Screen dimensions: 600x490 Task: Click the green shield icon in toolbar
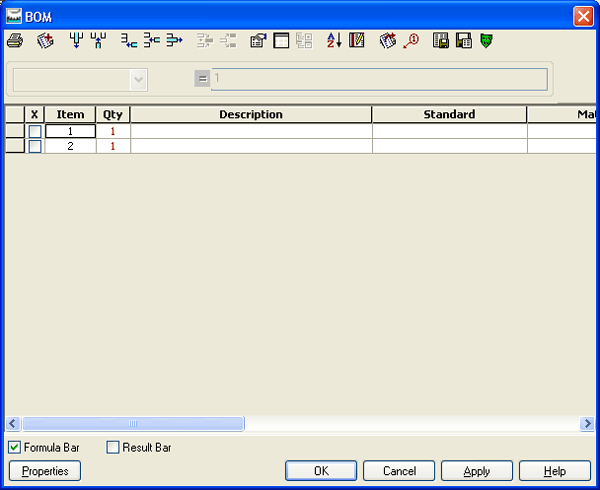[x=486, y=41]
